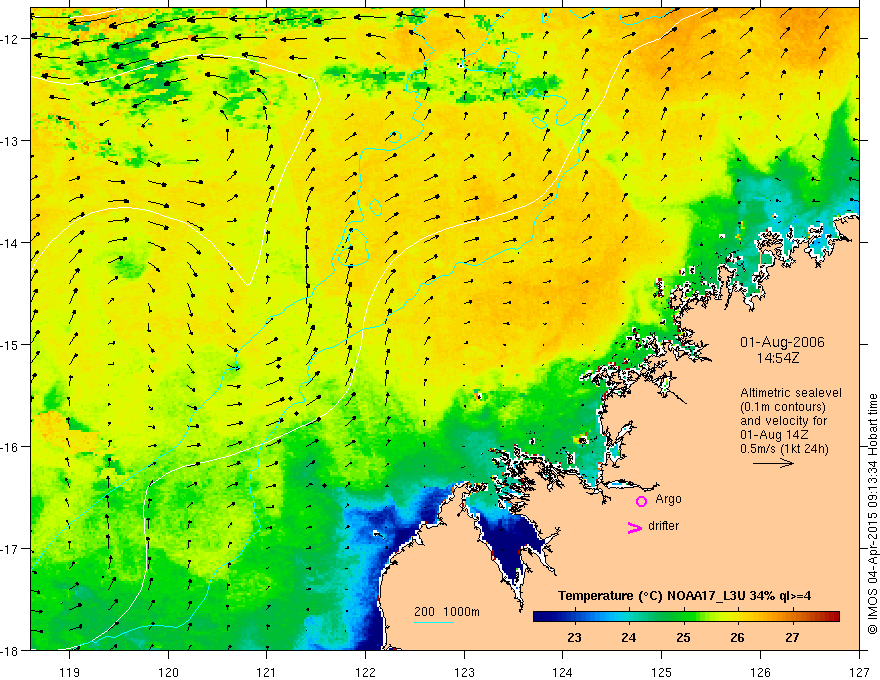Click the '-18' latitude axis label

[11, 650]
